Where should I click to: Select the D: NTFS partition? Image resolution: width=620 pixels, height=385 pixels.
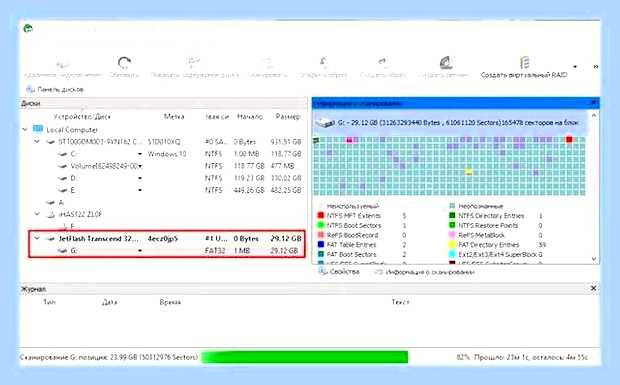[163, 178]
